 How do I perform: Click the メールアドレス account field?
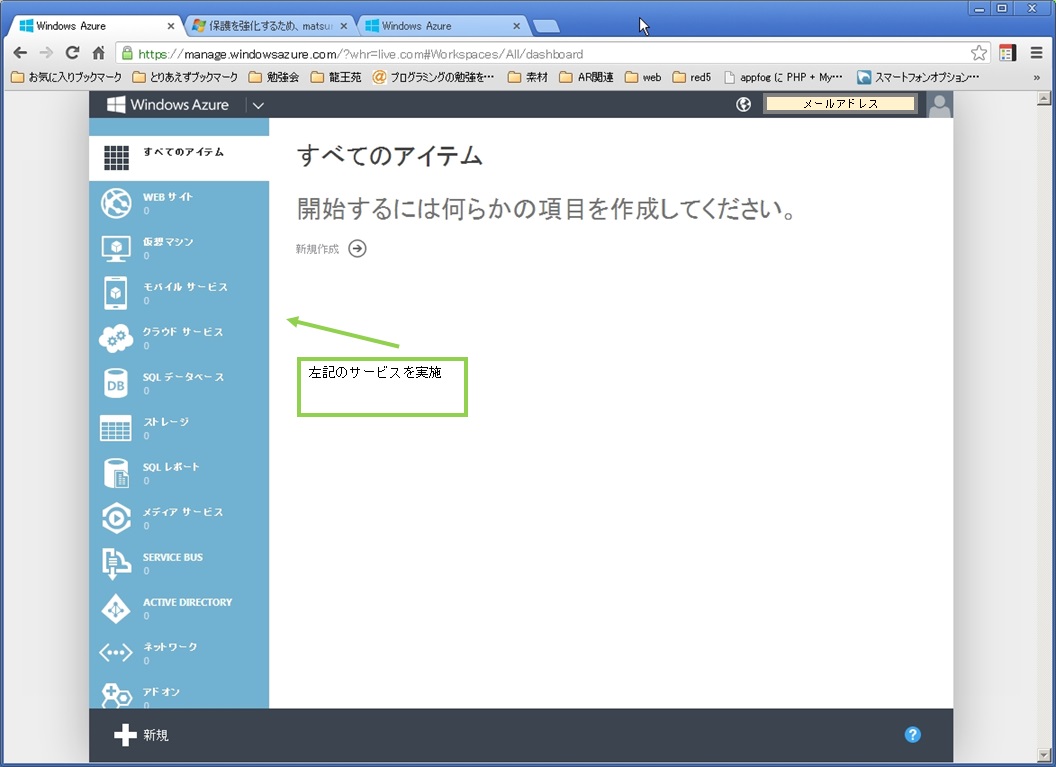(840, 104)
